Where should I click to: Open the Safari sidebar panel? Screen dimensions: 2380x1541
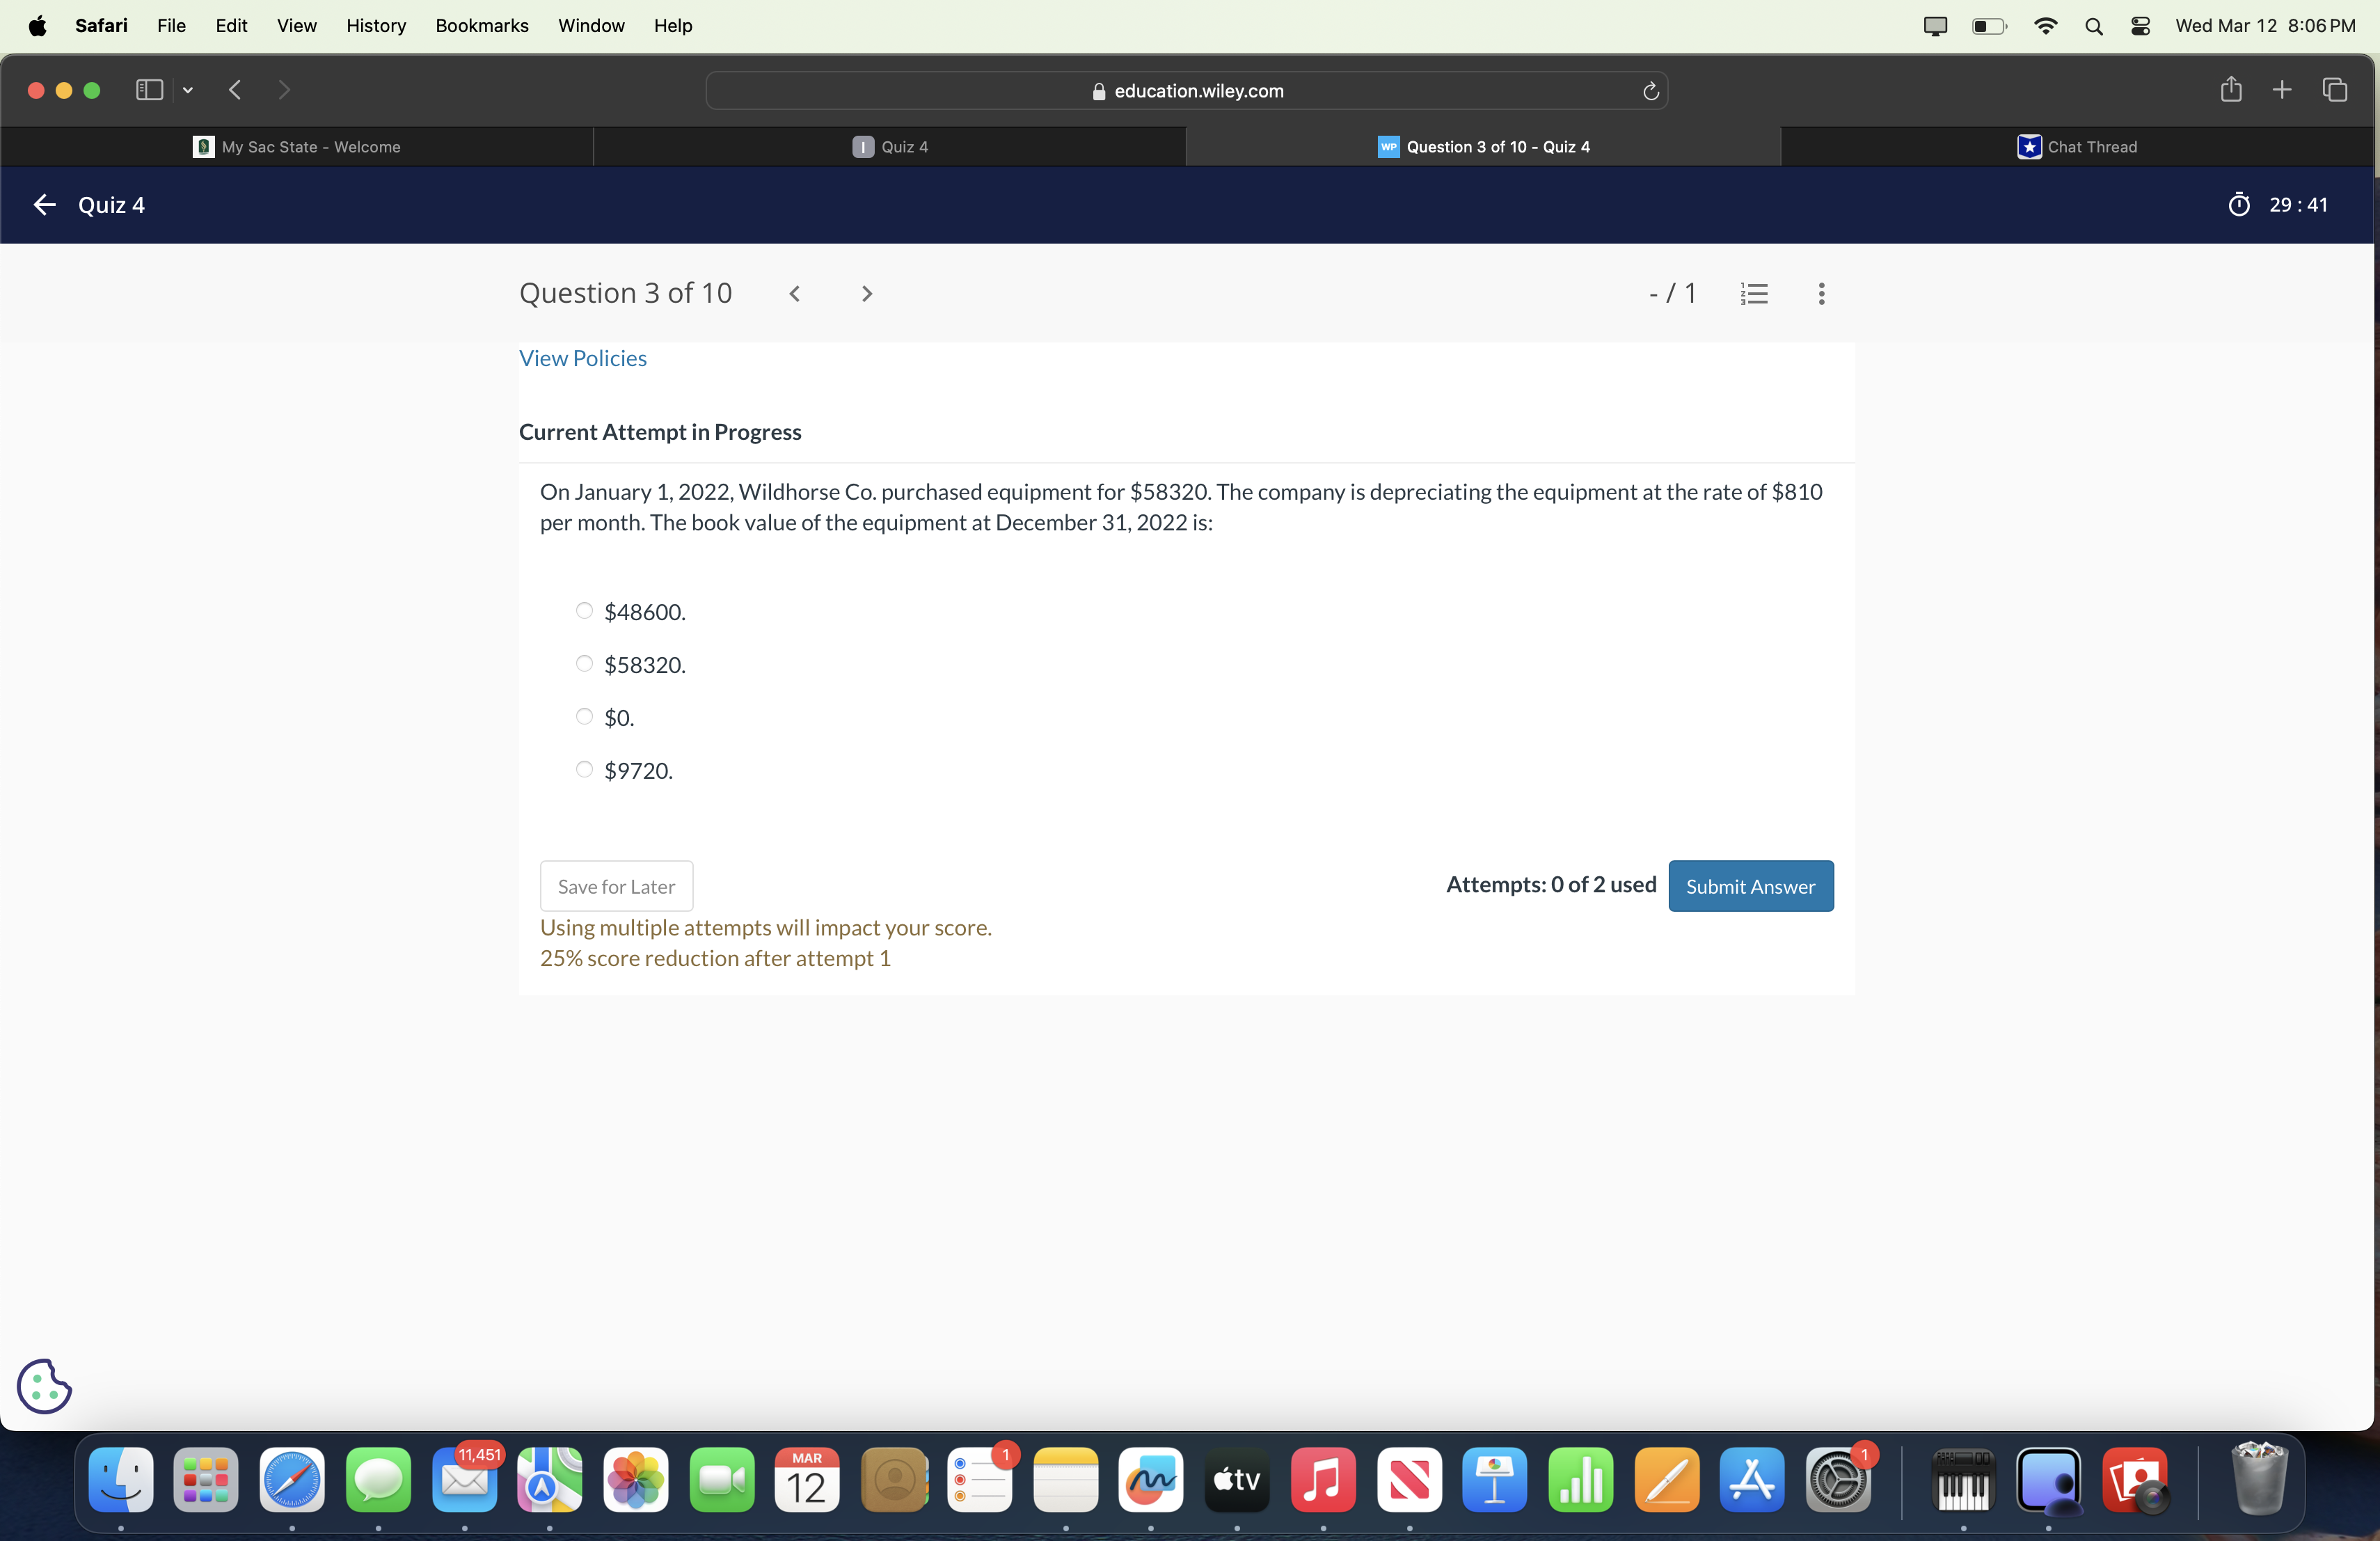148,90
